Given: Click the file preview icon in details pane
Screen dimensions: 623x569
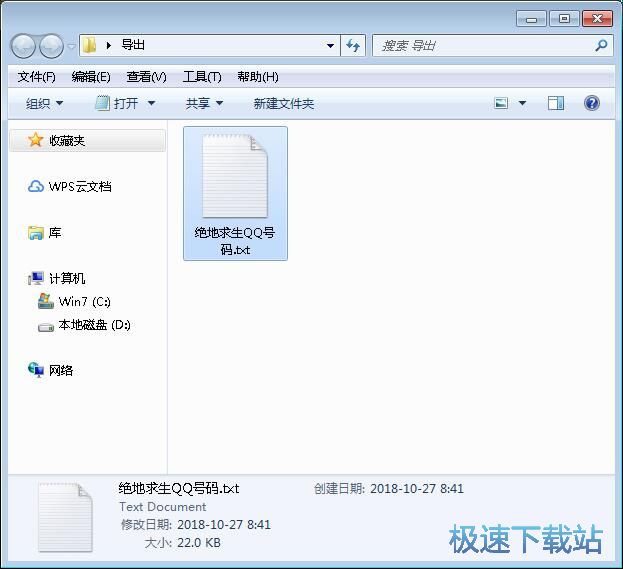Looking at the screenshot, I should [66, 518].
